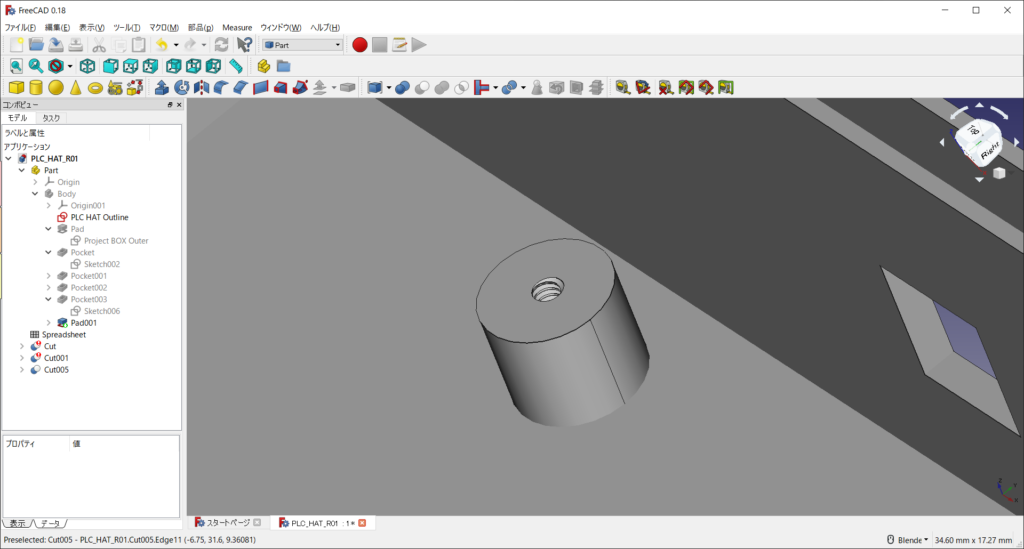
Task: Click the cone primitive icon
Action: pyautogui.click(x=75, y=87)
